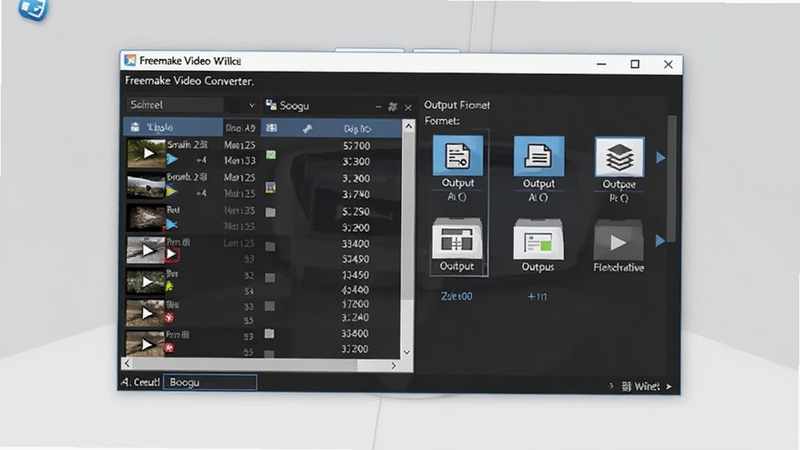800x450 pixels.
Task: Click the +11 link
Action: (537, 296)
